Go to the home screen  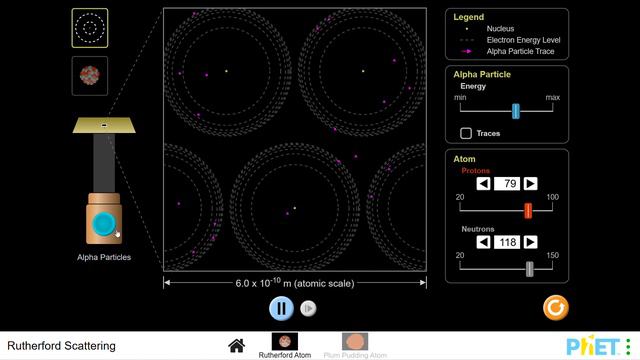237,346
